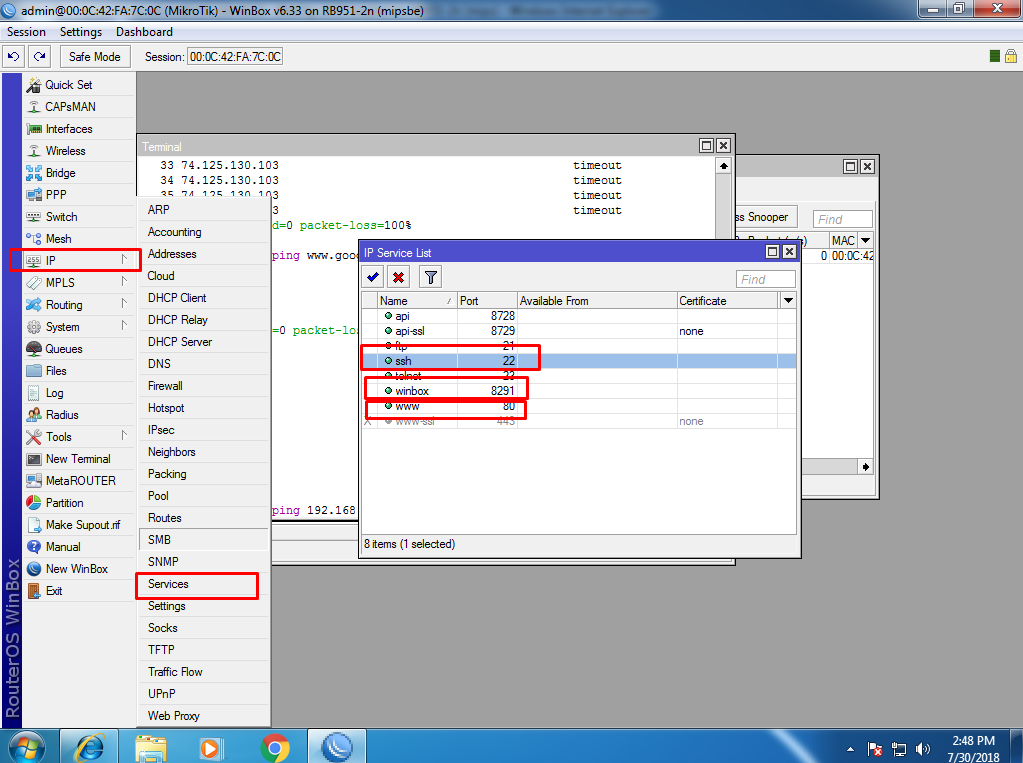Click Find field in background window
The height and width of the screenshot is (763, 1023).
843,219
